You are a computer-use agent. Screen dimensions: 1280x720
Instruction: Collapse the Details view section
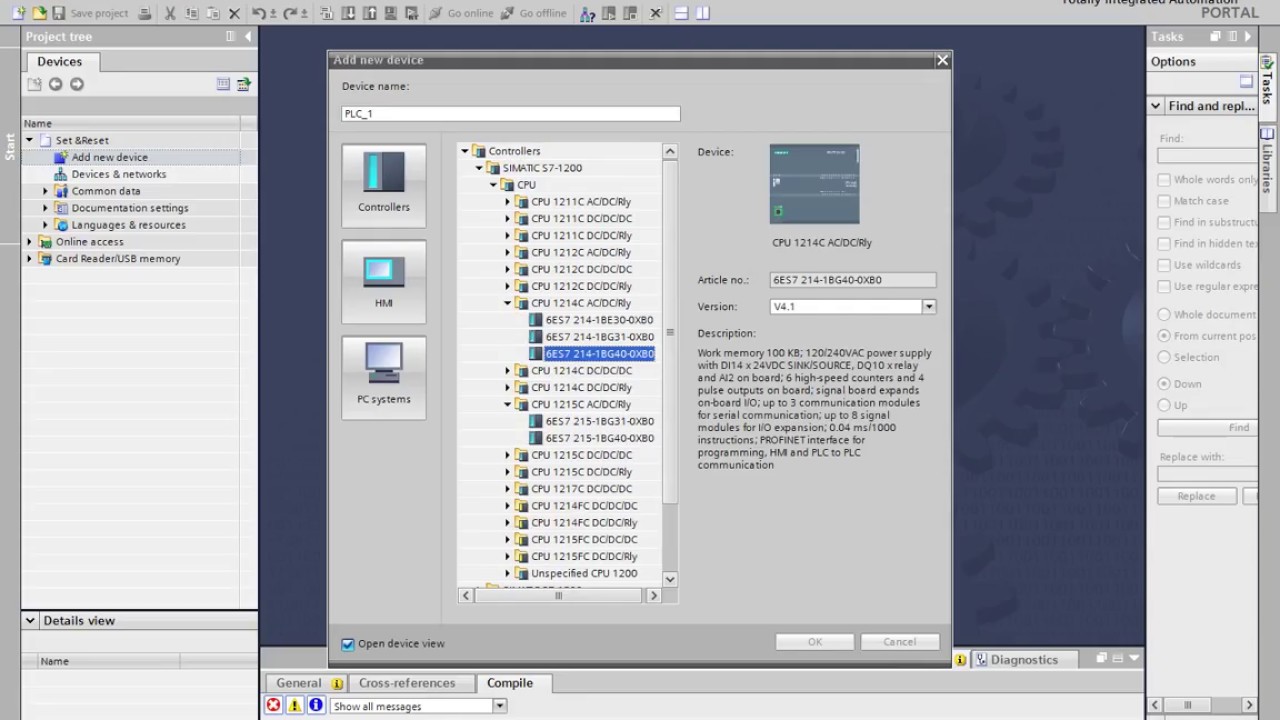click(x=30, y=621)
